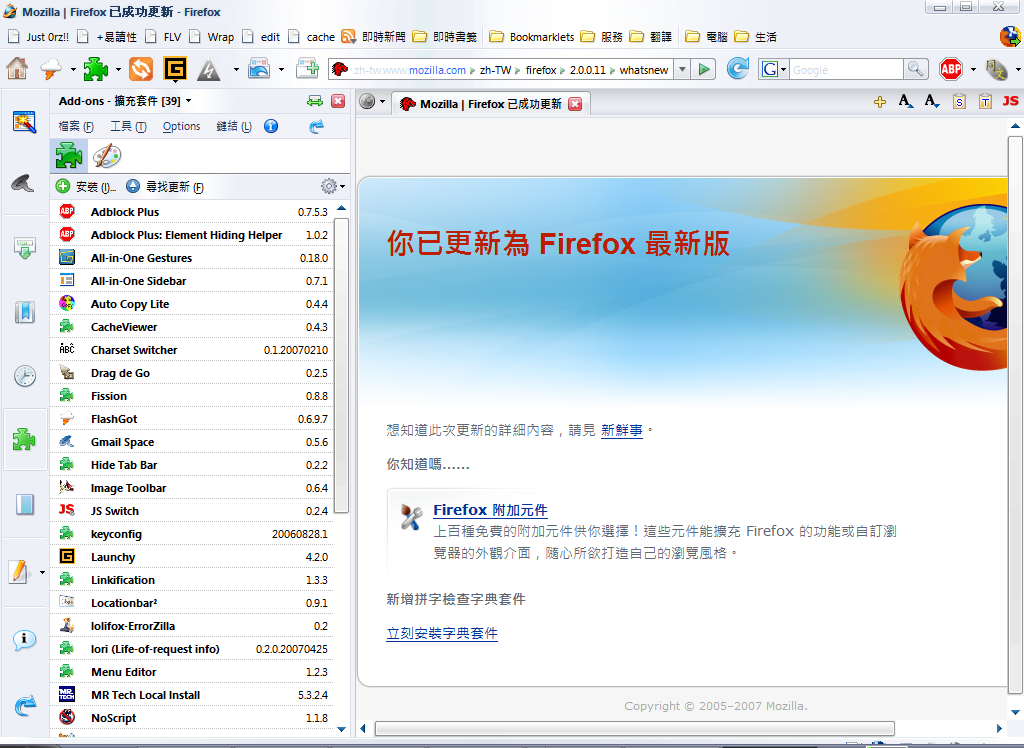
Task: Switch to Themes palette icon in Add-ons
Action: pos(106,156)
